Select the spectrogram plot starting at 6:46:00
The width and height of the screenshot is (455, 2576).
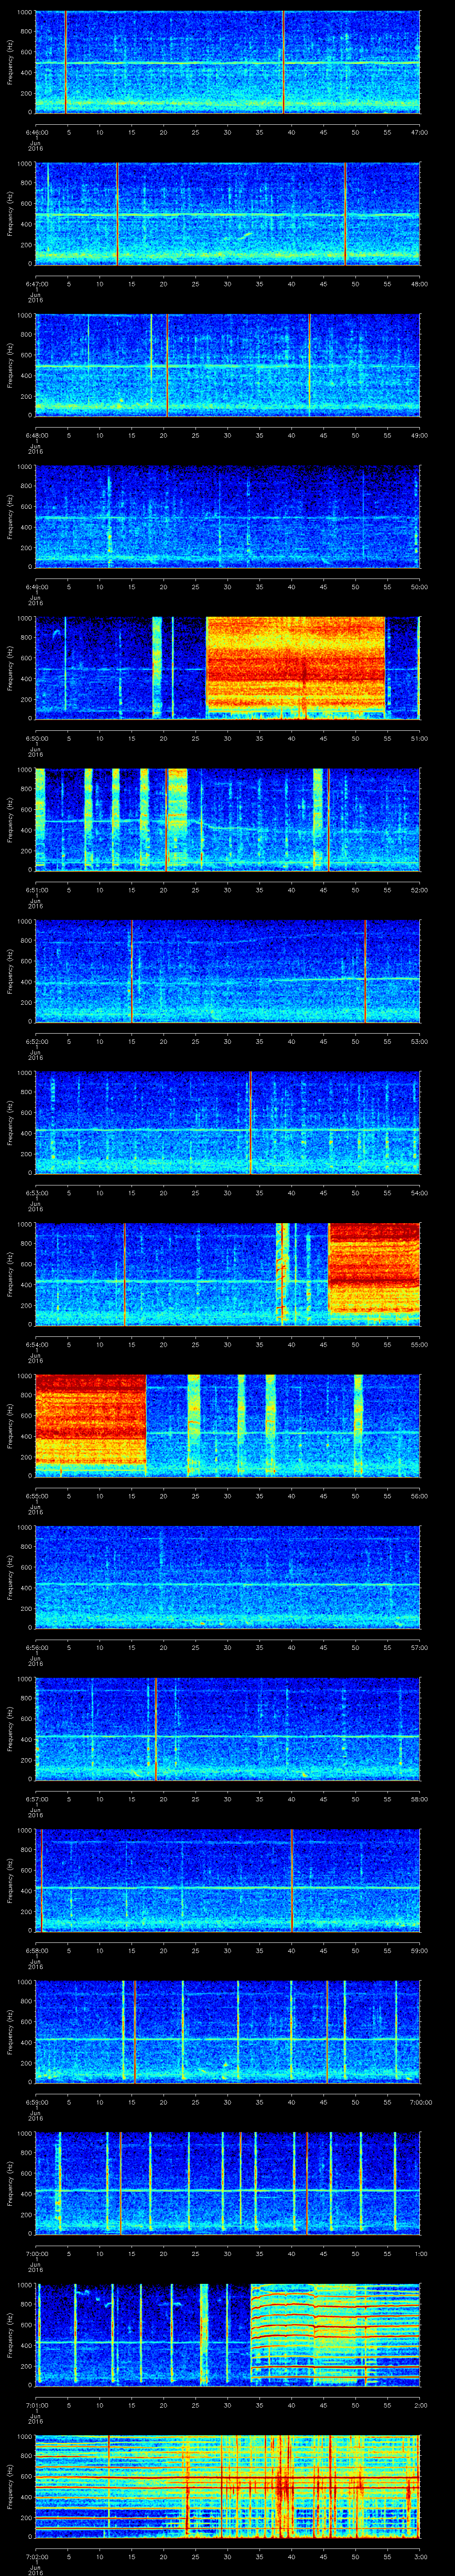point(227,62)
